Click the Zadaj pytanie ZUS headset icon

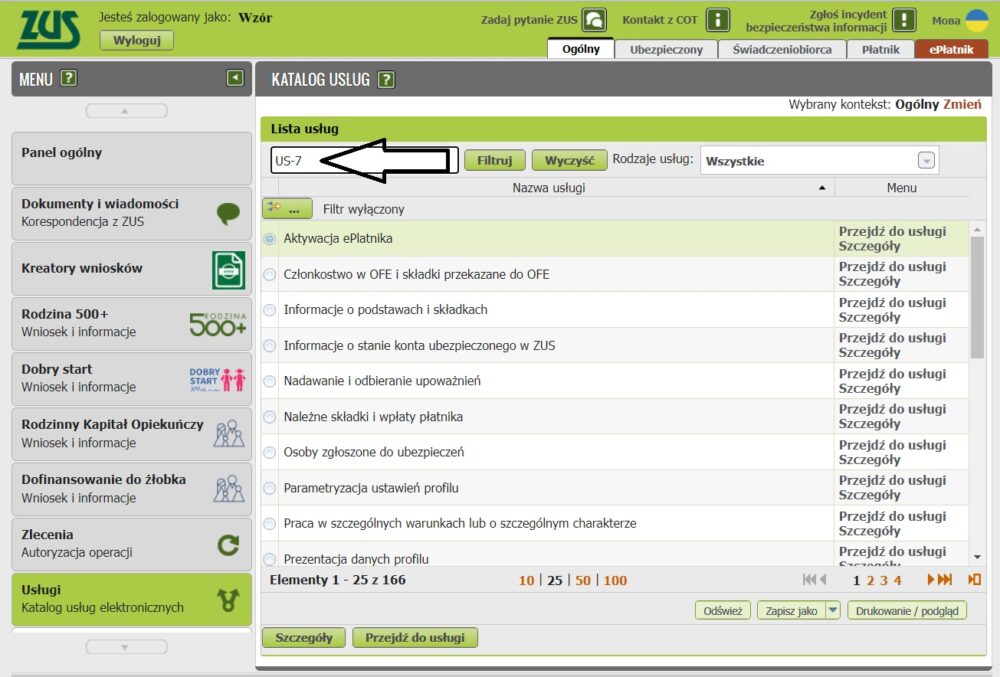(x=594, y=20)
